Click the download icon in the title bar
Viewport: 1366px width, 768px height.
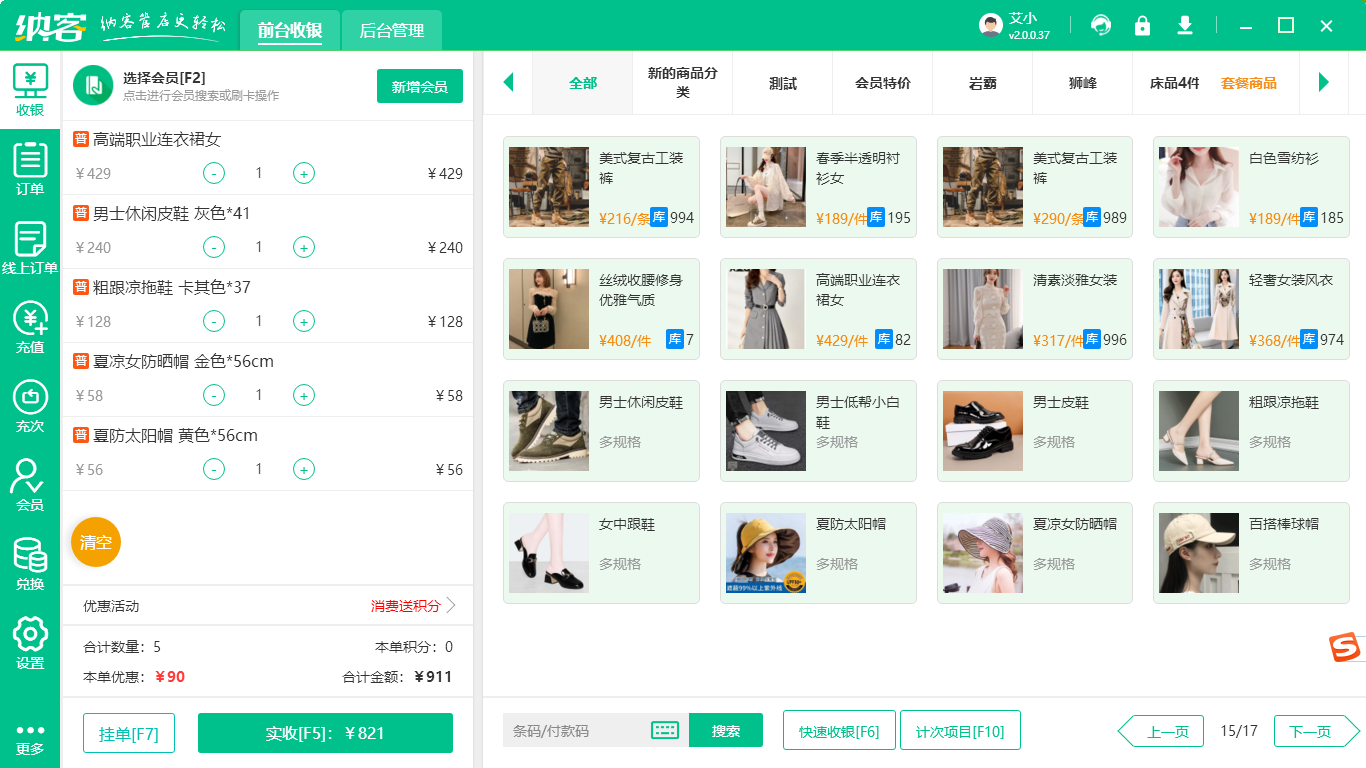1184,25
